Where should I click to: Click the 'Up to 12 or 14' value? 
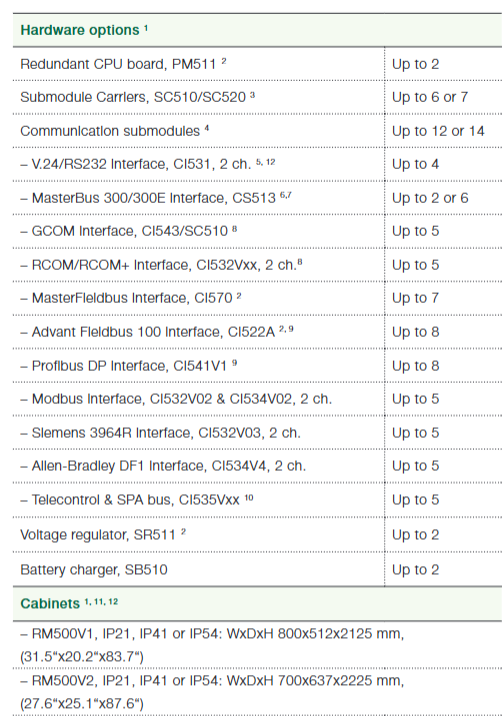tap(438, 131)
